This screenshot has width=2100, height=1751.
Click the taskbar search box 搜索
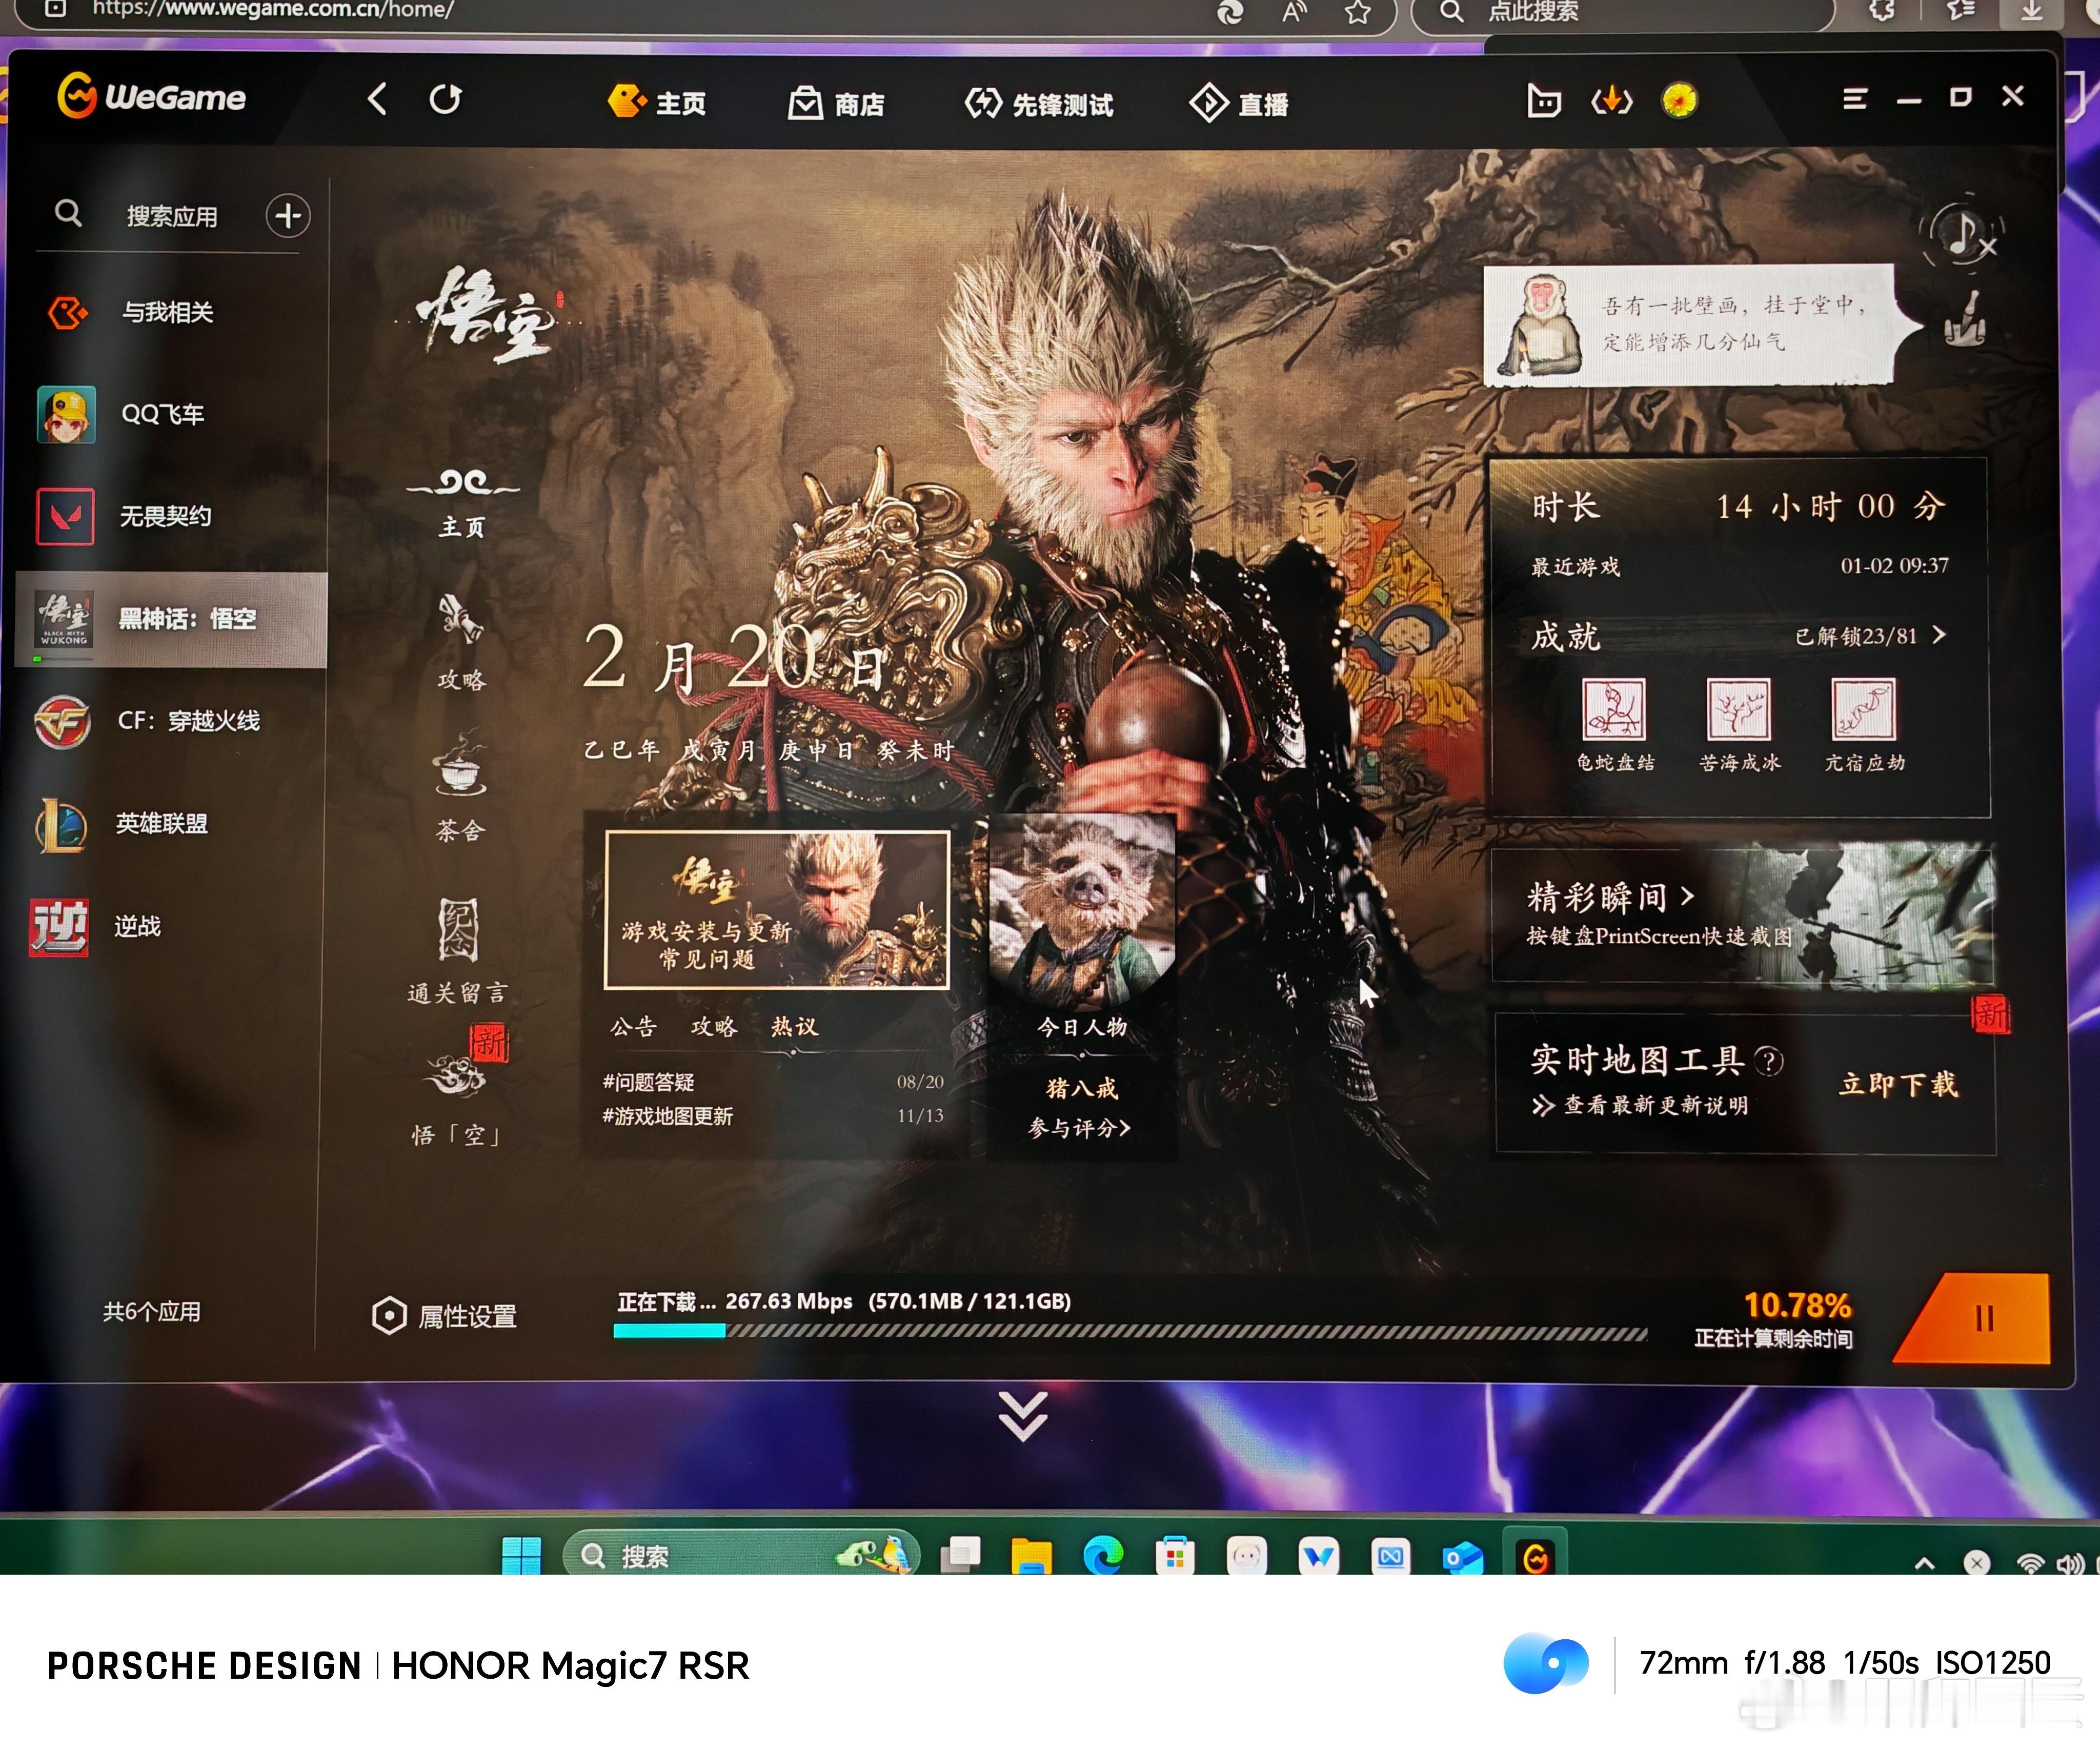click(740, 1556)
